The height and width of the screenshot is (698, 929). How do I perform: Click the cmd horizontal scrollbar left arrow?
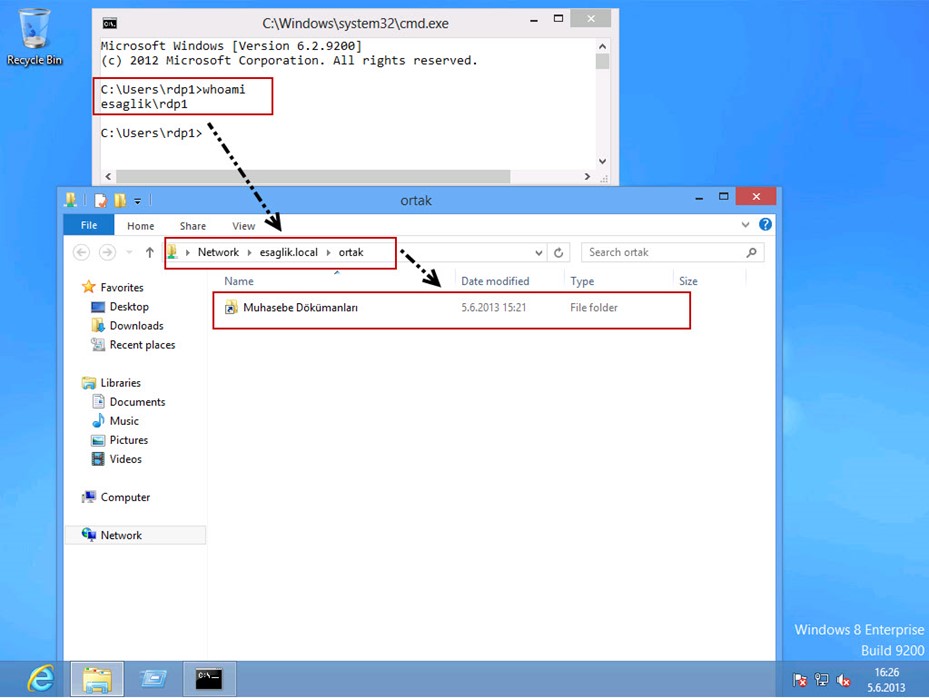(x=108, y=177)
